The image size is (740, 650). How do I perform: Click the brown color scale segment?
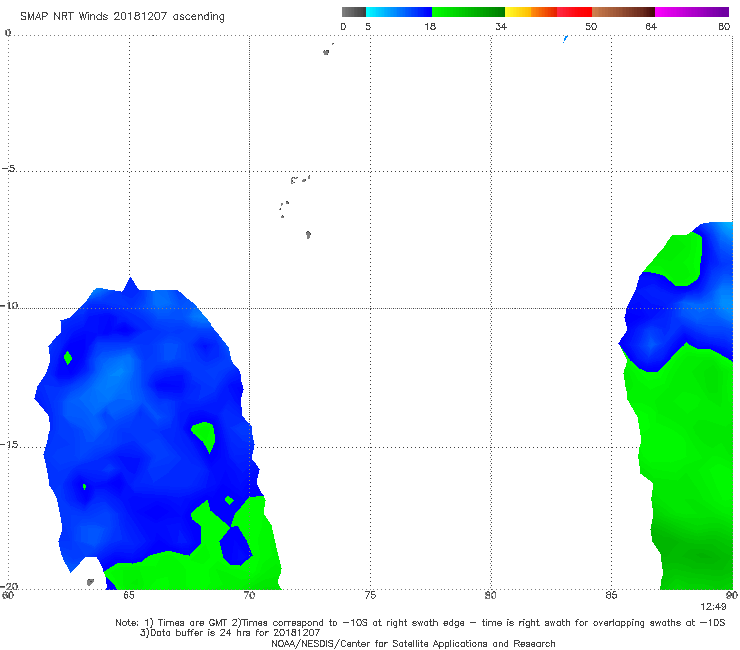coord(623,12)
